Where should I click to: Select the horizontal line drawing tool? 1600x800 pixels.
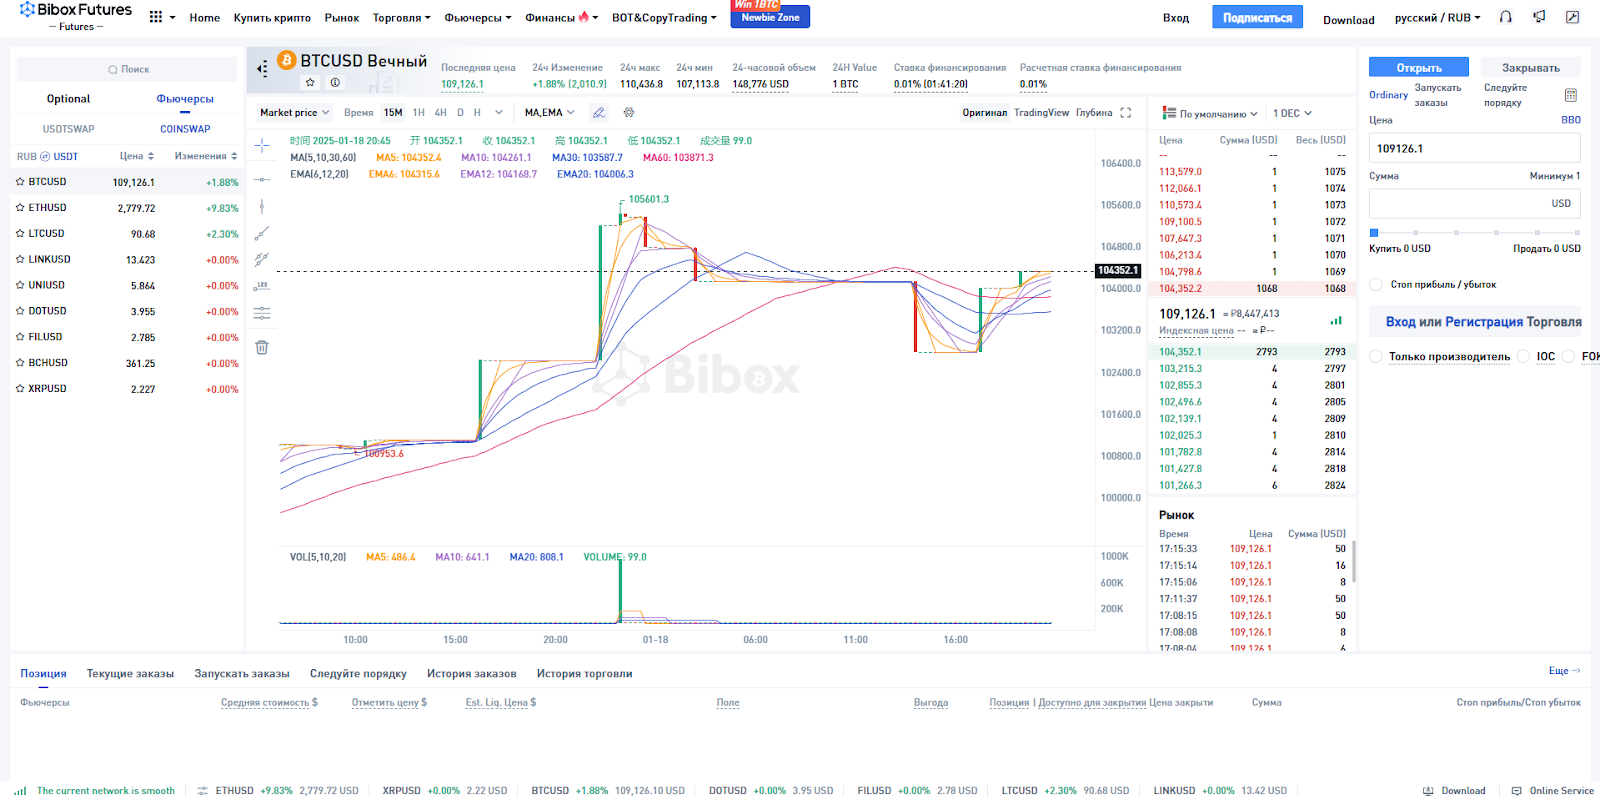click(x=262, y=180)
